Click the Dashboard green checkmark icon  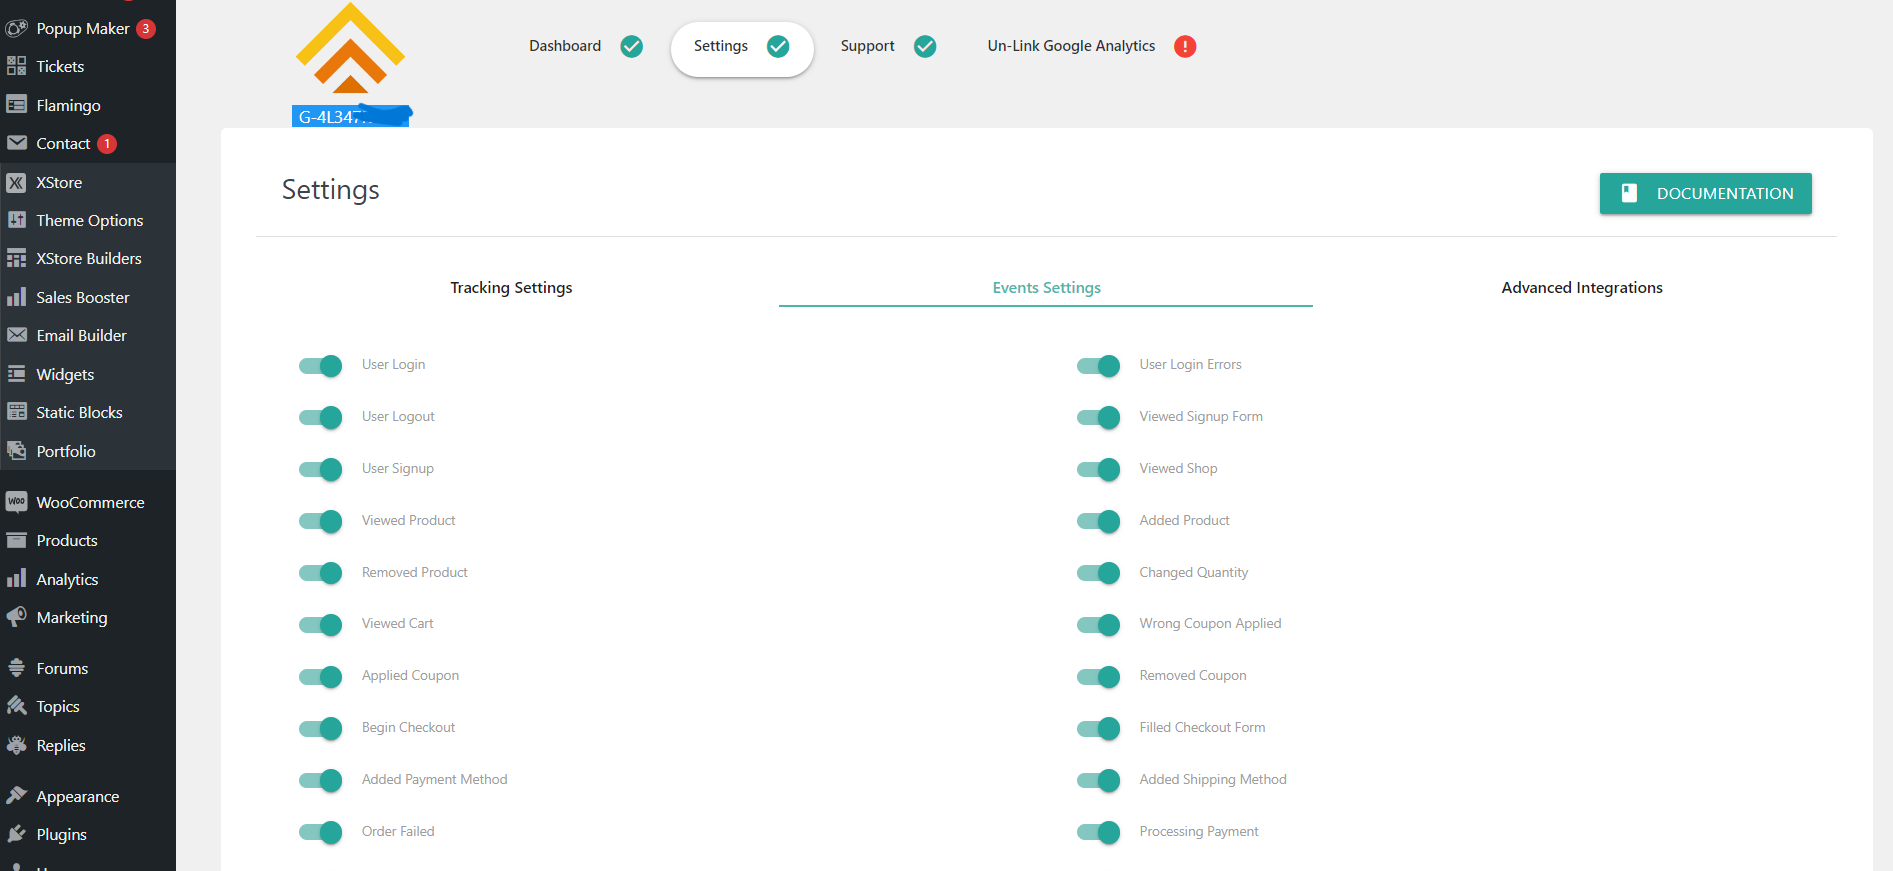(x=632, y=46)
